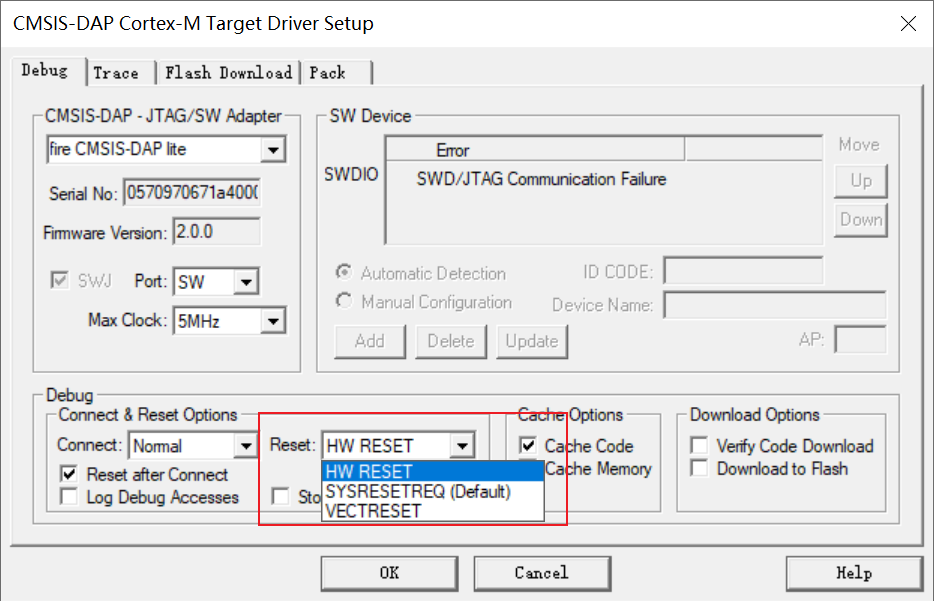Enable Verify Code Download
Screen dimensions: 934x601
pos(701,446)
